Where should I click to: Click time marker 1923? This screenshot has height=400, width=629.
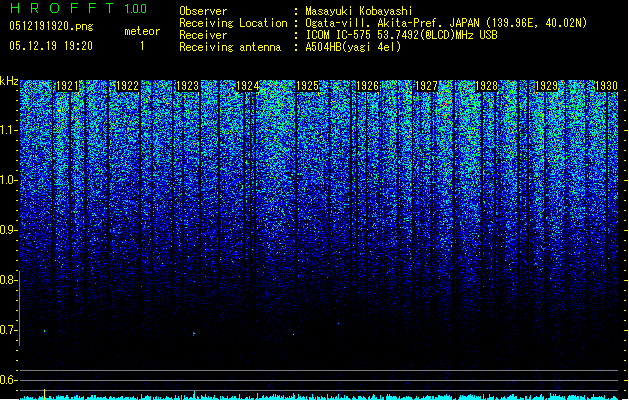[187, 86]
